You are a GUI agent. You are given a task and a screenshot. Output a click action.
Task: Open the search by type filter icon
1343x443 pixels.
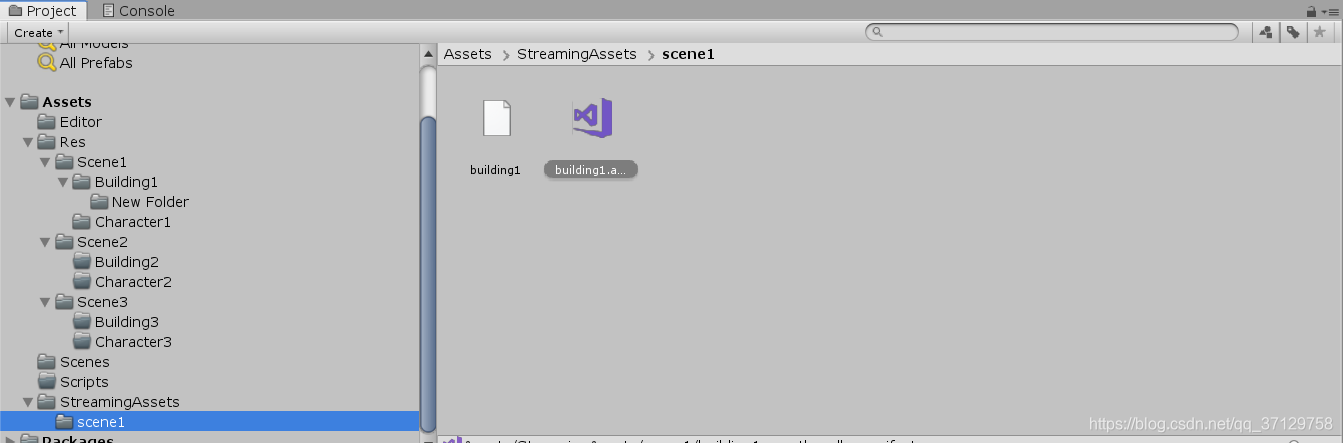[x=1266, y=32]
